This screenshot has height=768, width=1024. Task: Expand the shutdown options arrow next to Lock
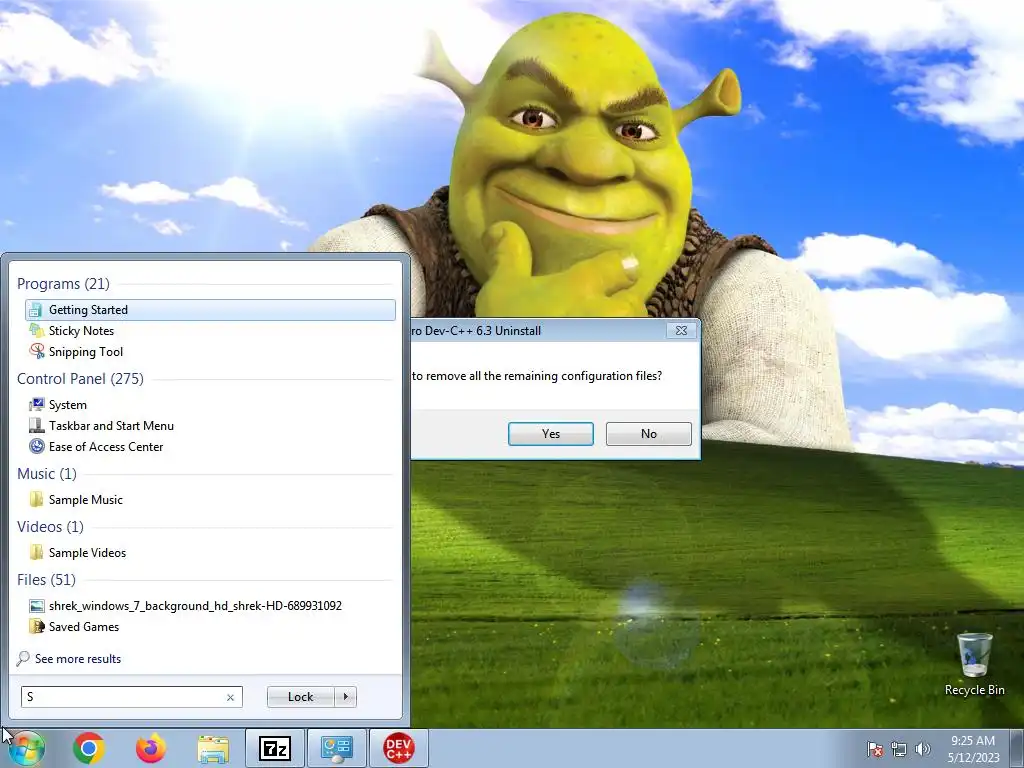[345, 697]
